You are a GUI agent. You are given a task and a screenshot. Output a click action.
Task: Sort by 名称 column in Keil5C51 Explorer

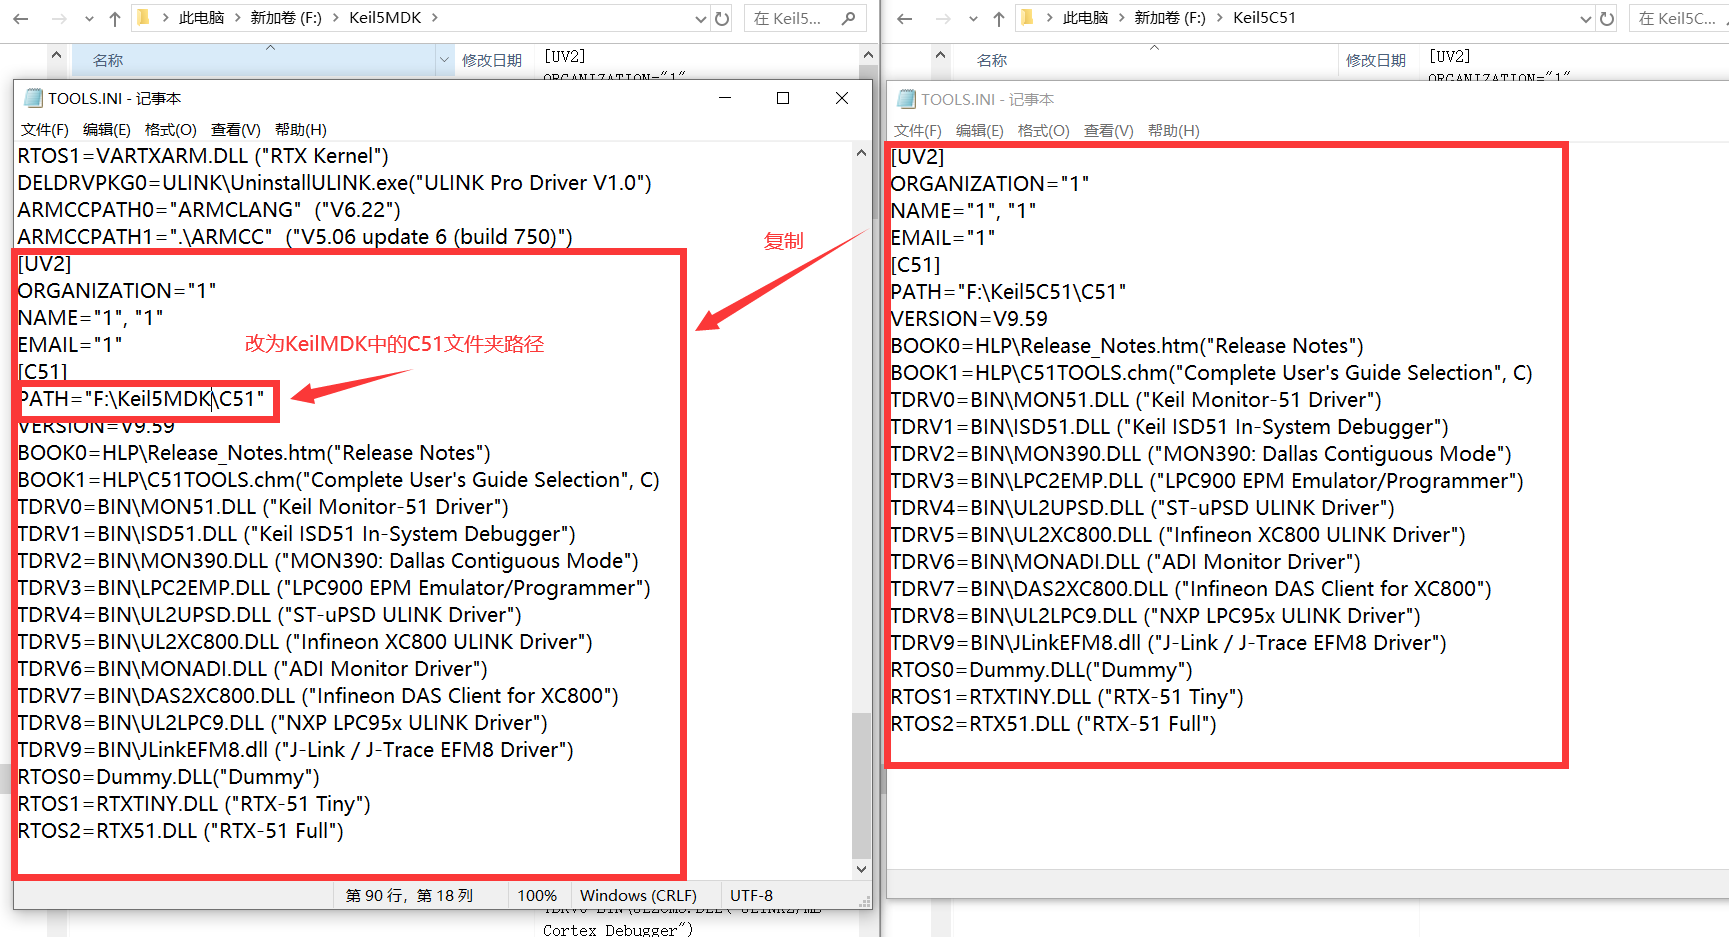pos(991,60)
